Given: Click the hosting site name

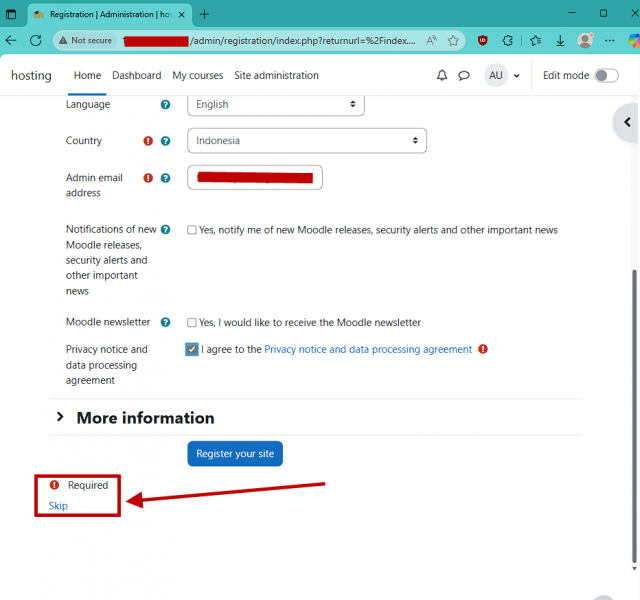Looking at the screenshot, I should tap(31, 76).
